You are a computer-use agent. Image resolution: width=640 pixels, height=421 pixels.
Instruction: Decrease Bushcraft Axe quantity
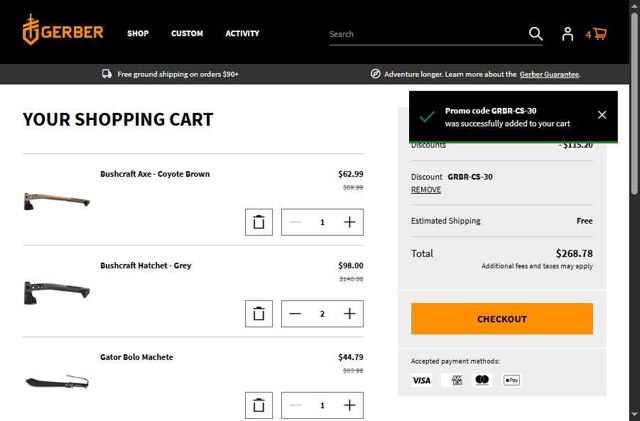click(x=295, y=222)
